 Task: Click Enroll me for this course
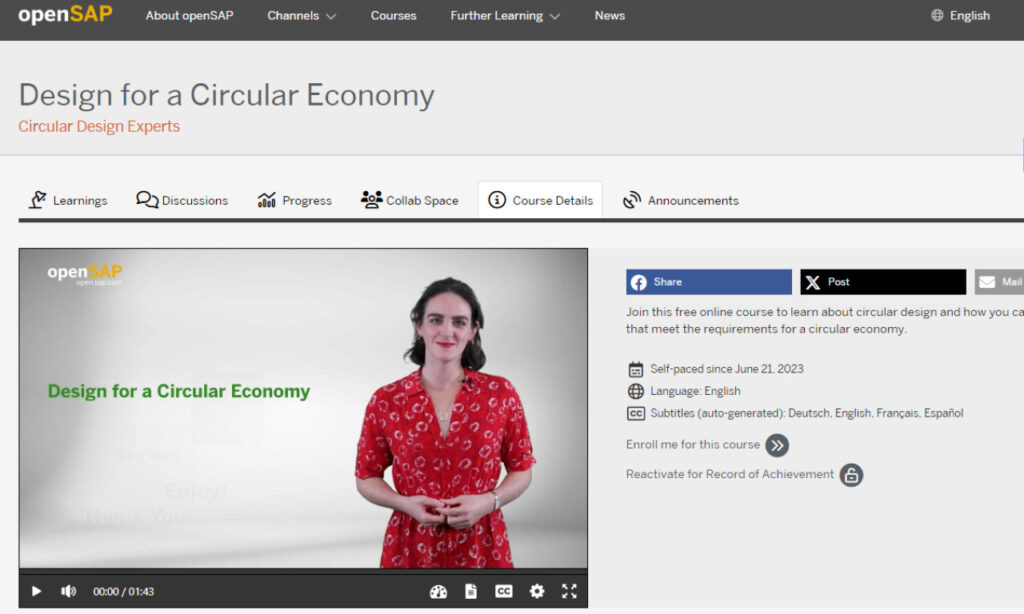pos(693,445)
